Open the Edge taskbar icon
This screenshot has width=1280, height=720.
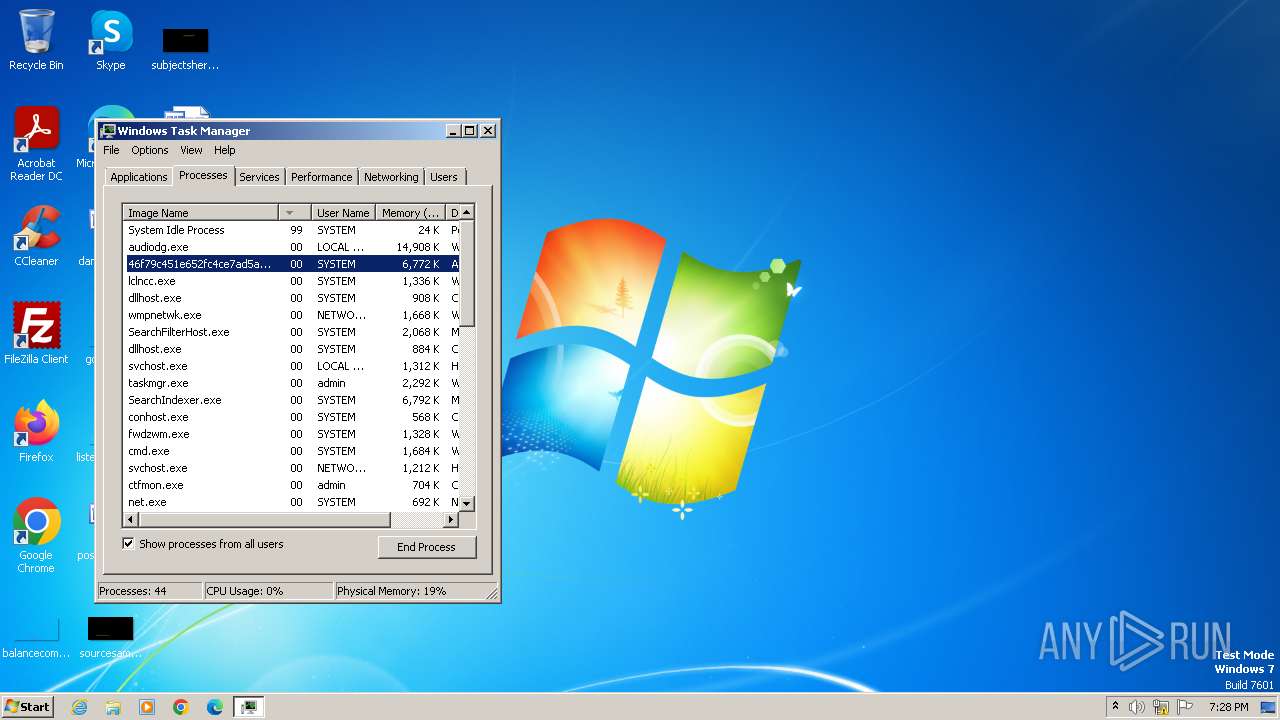click(215, 707)
